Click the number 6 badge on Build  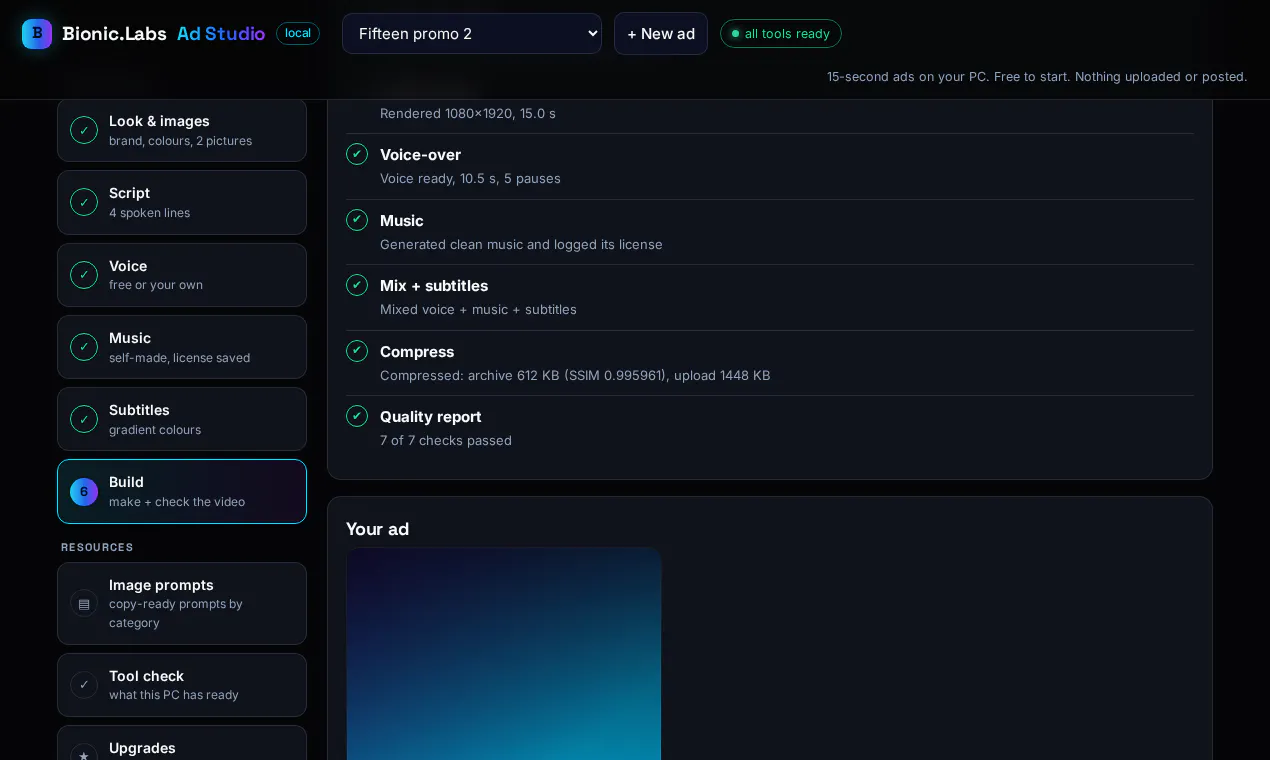pos(84,492)
